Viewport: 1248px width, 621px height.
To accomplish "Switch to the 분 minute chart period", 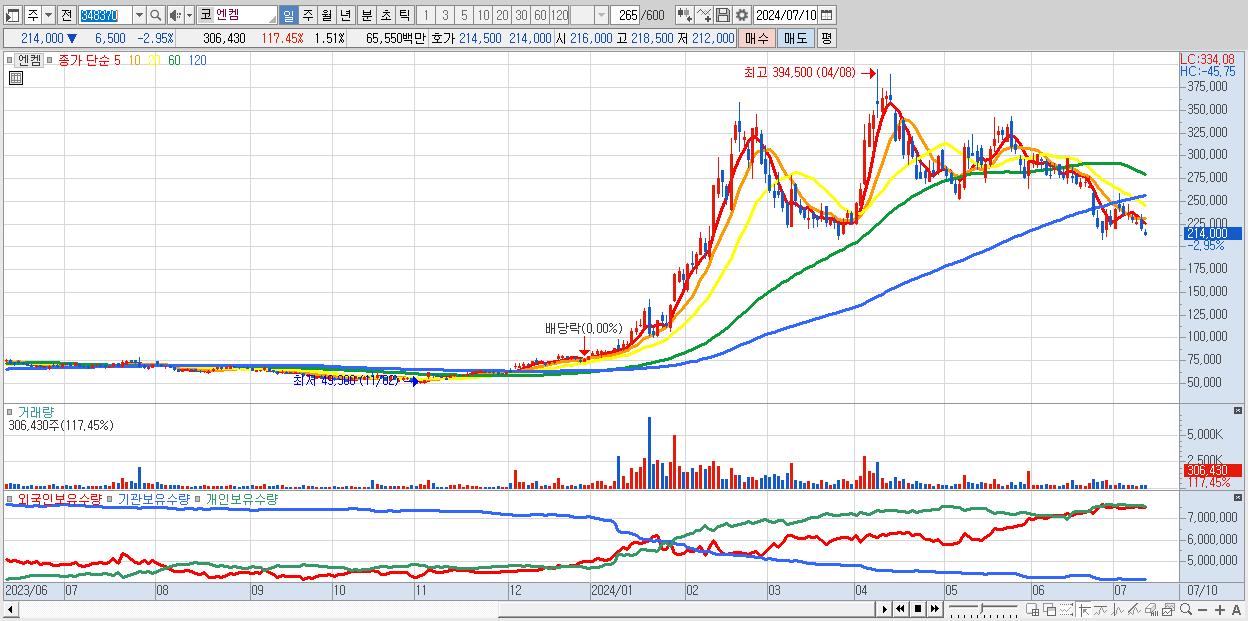I will [x=365, y=15].
